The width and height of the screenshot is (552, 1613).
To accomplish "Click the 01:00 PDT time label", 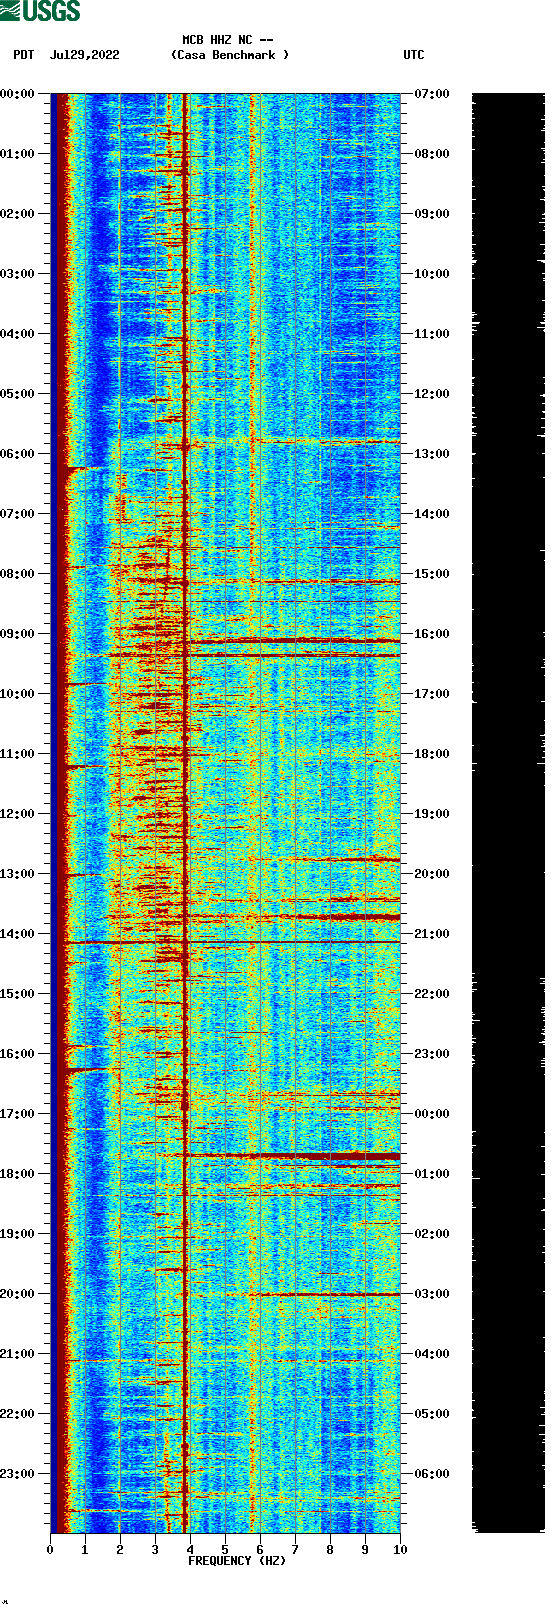I will point(17,154).
